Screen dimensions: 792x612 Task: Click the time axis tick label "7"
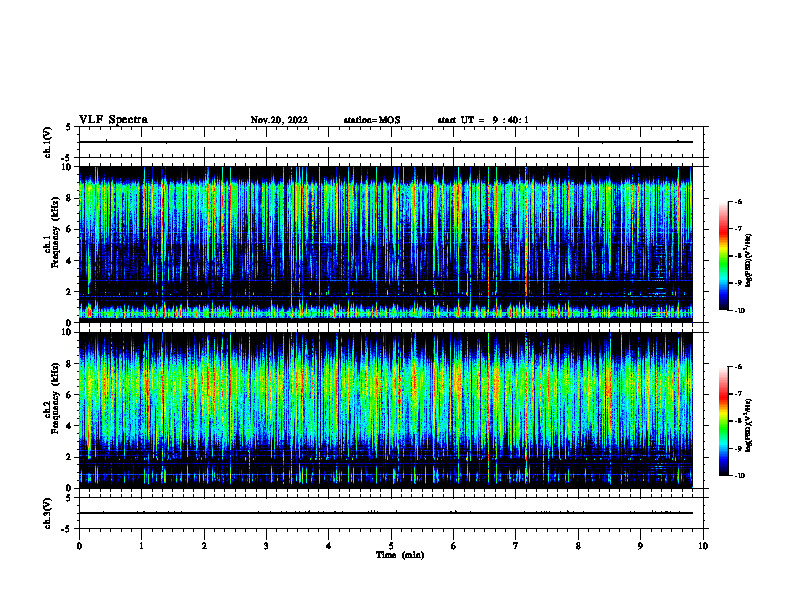(516, 546)
